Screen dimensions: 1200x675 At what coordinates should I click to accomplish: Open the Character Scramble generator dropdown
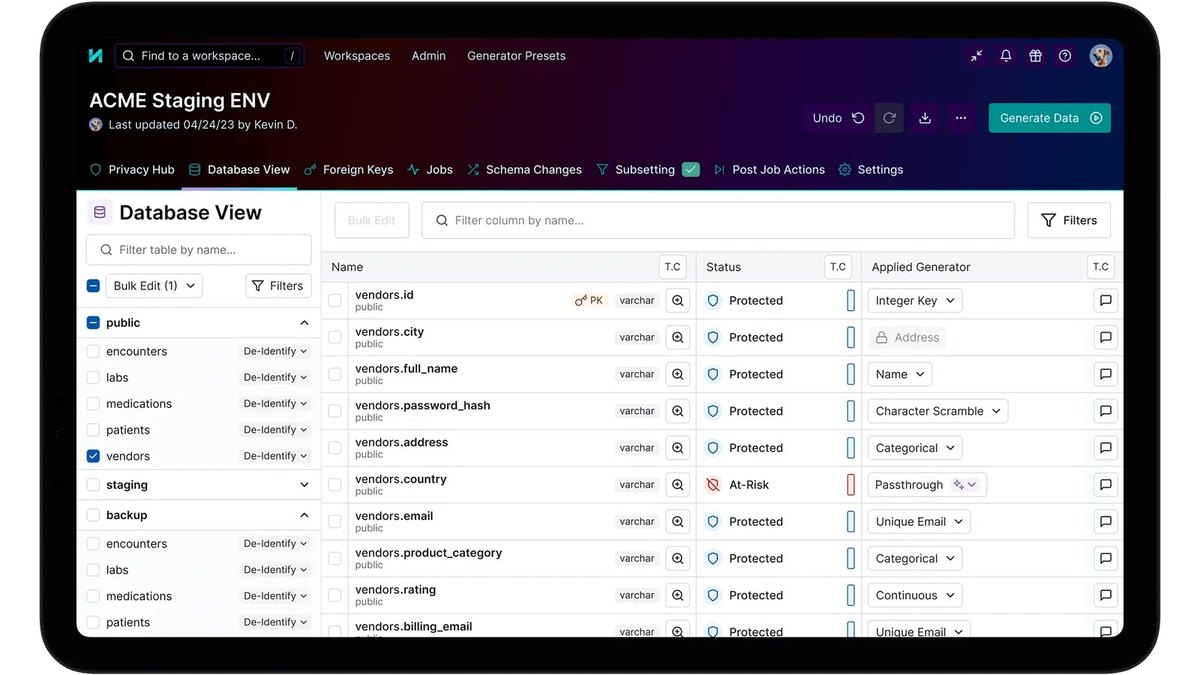(937, 411)
